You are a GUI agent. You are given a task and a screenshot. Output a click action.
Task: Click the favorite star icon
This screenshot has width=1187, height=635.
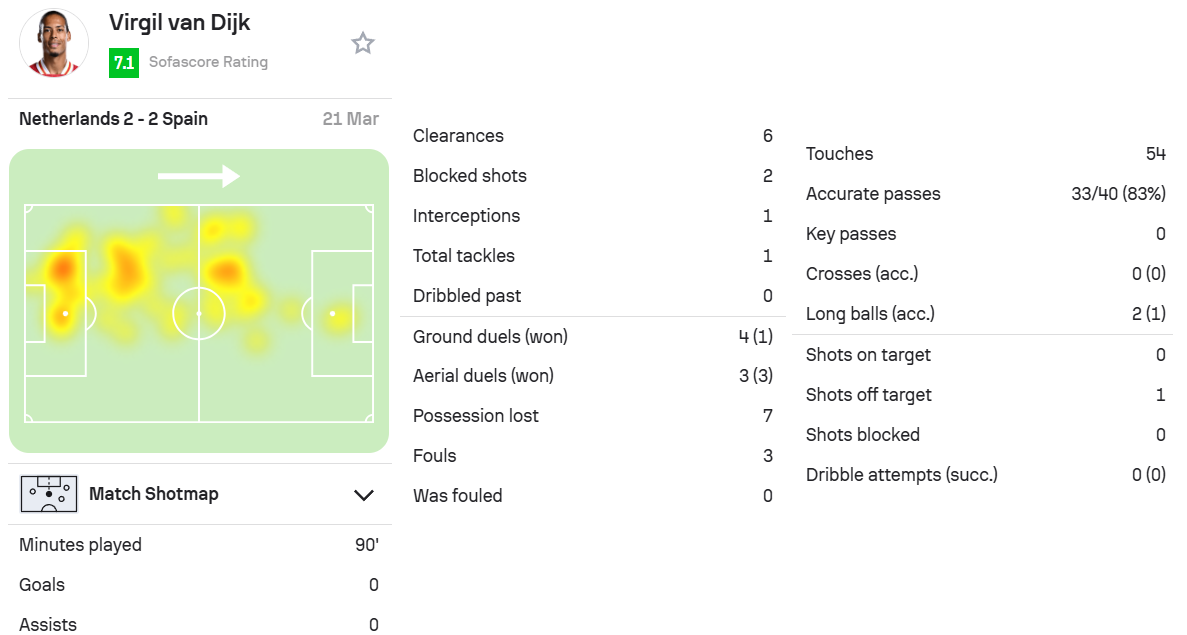click(363, 43)
